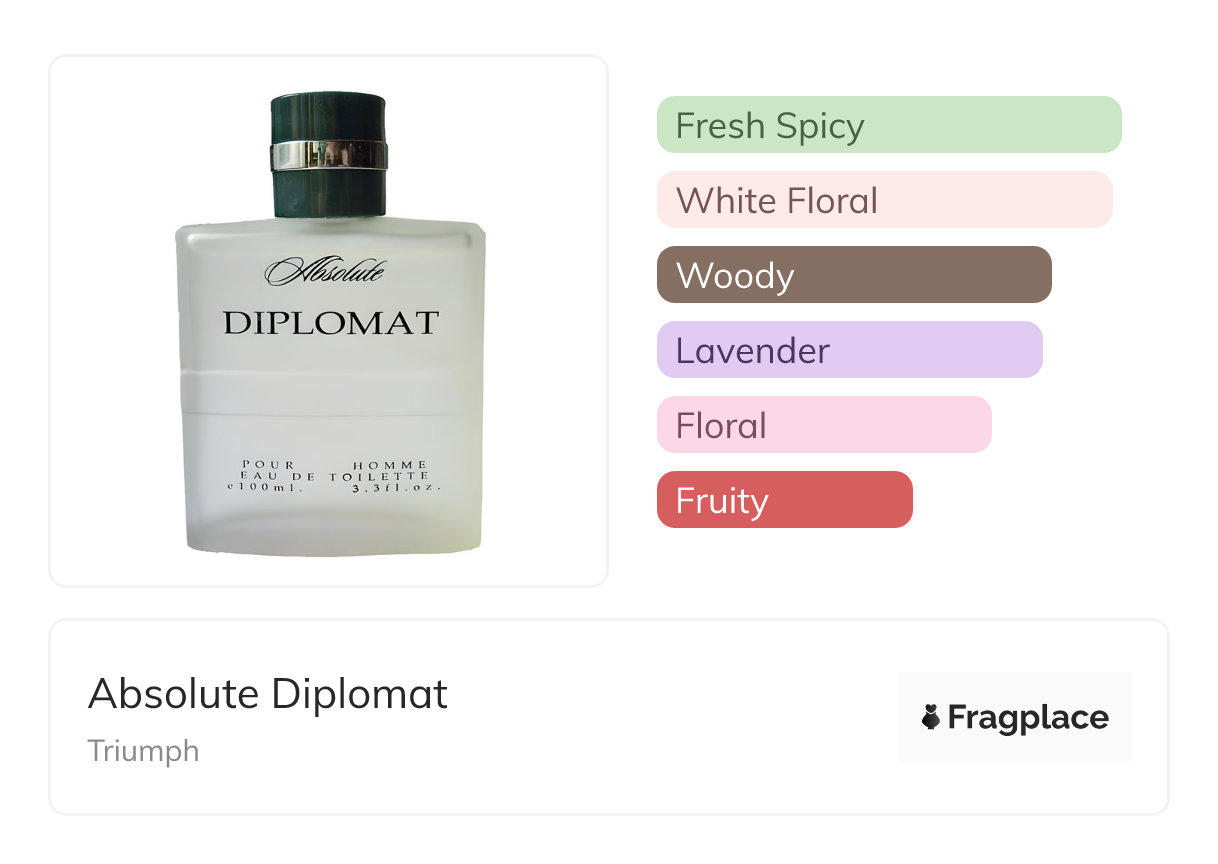1218x864 pixels.
Task: Click the Woody accord bar
Action: [854, 275]
